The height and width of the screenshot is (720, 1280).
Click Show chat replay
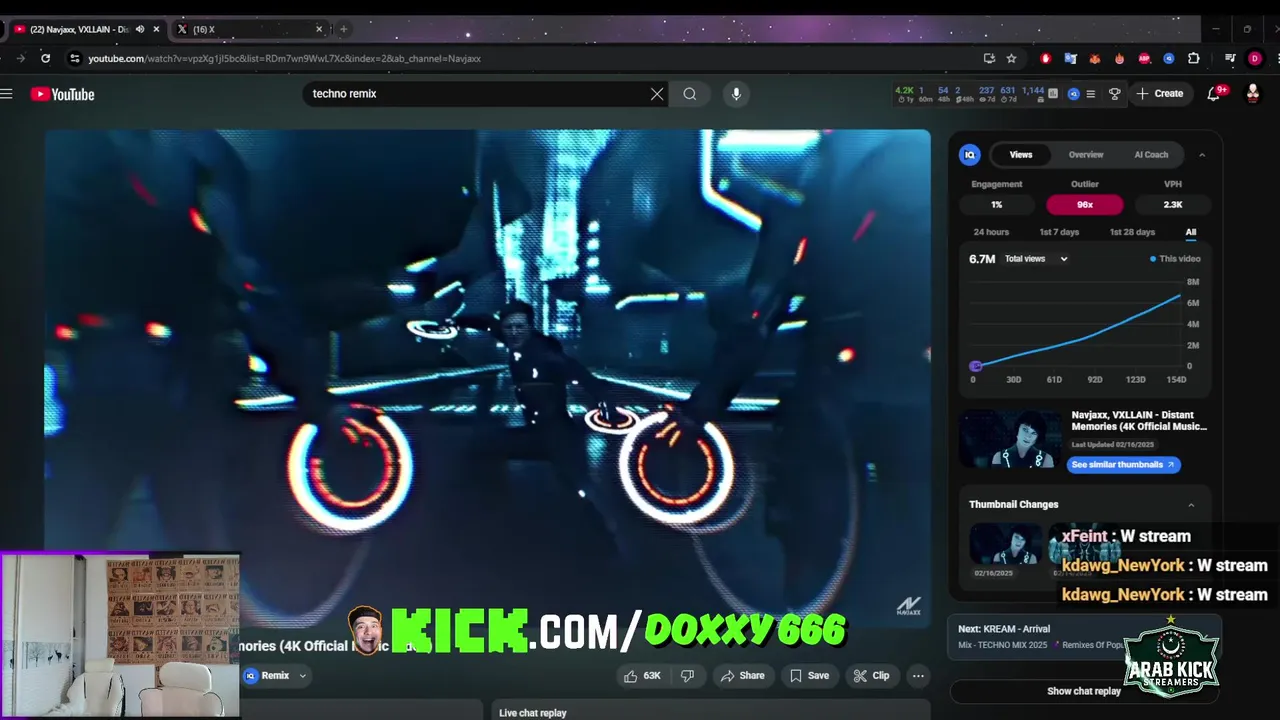click(x=1083, y=691)
